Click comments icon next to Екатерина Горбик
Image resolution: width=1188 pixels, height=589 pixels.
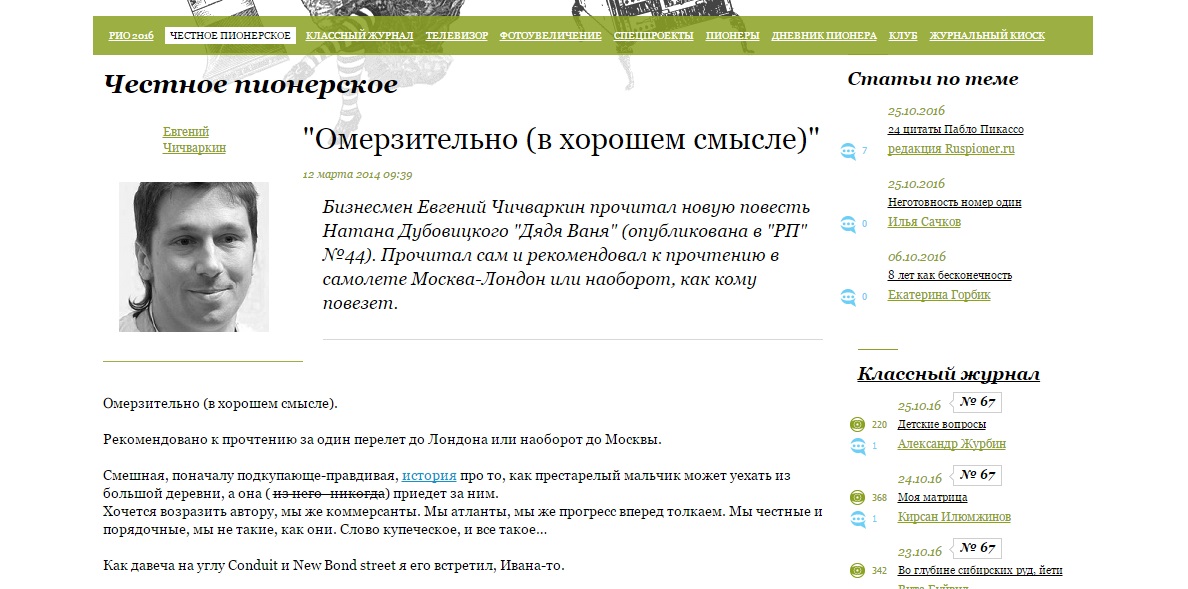click(848, 297)
